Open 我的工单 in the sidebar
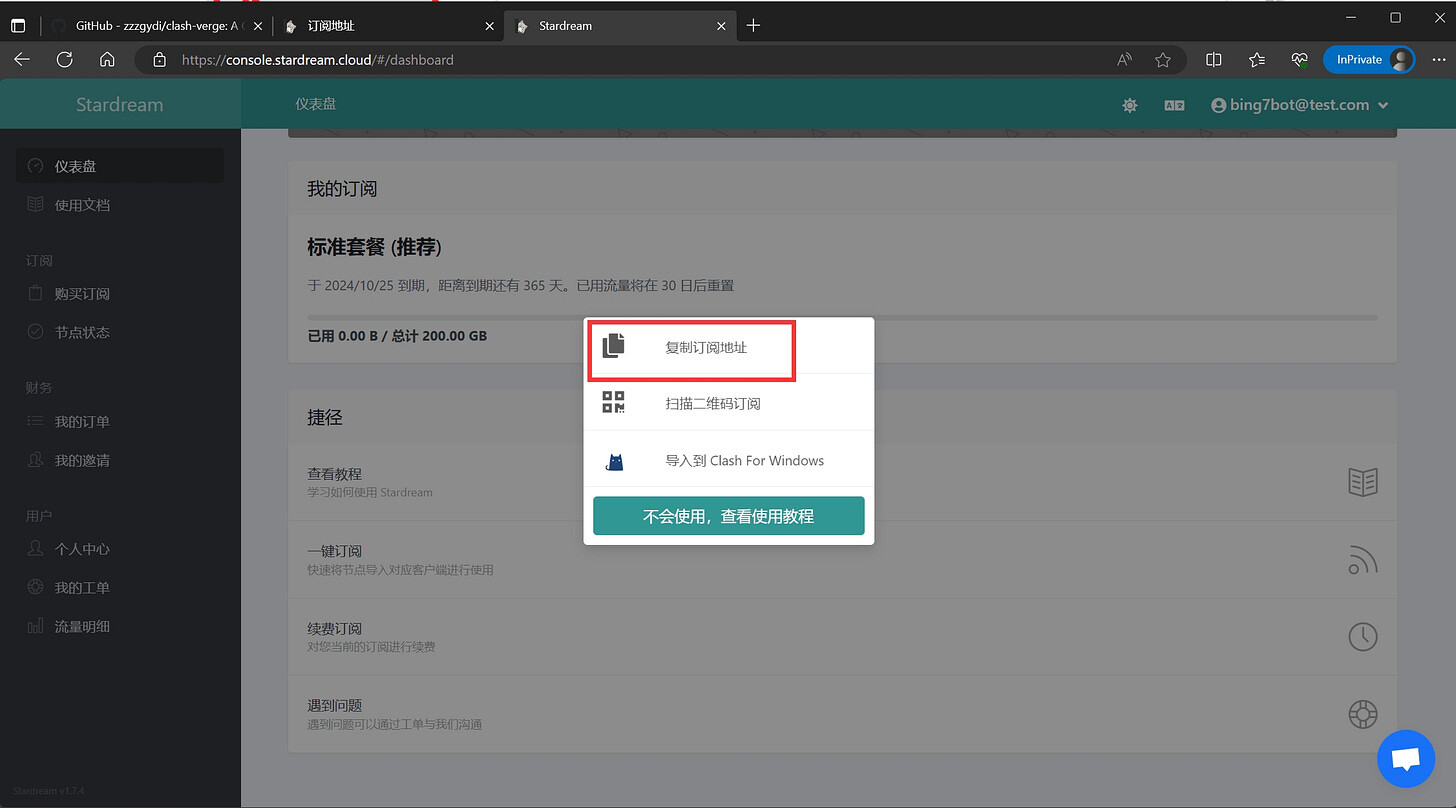 [120, 588]
